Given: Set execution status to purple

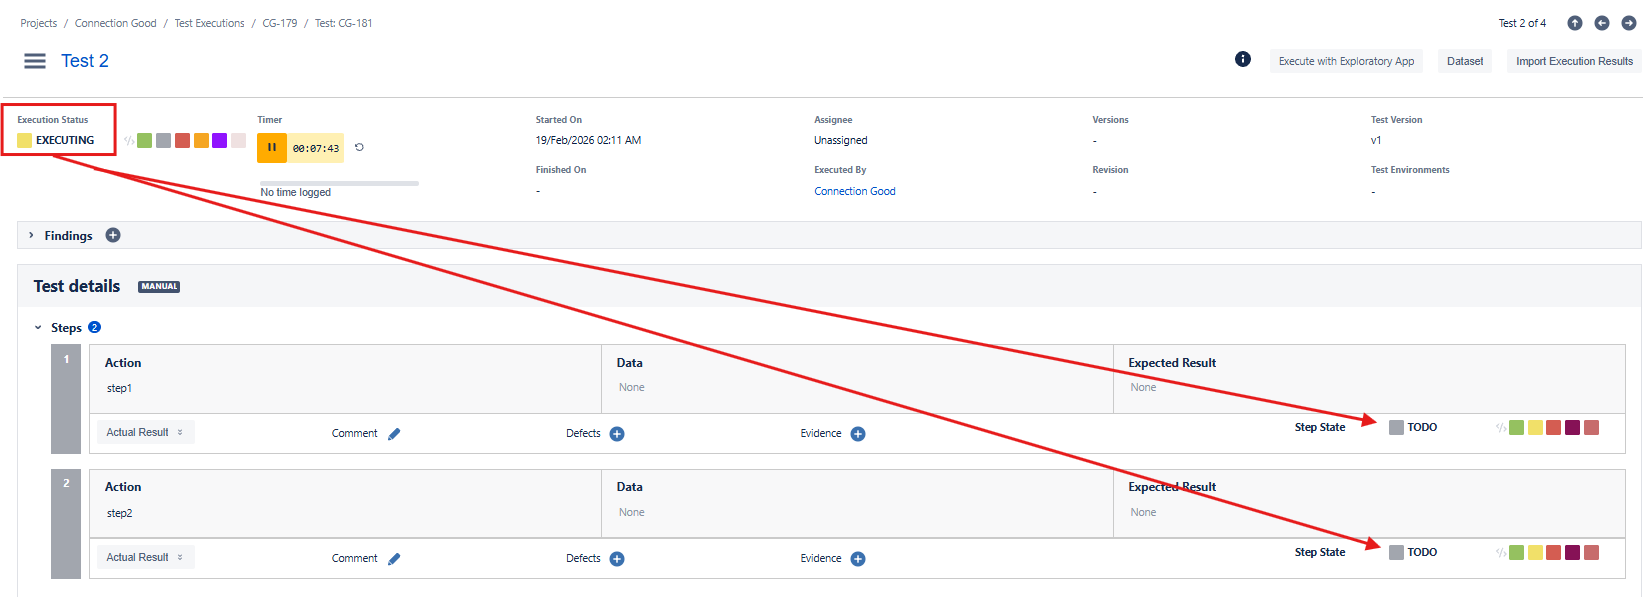Looking at the screenshot, I should [x=220, y=140].
